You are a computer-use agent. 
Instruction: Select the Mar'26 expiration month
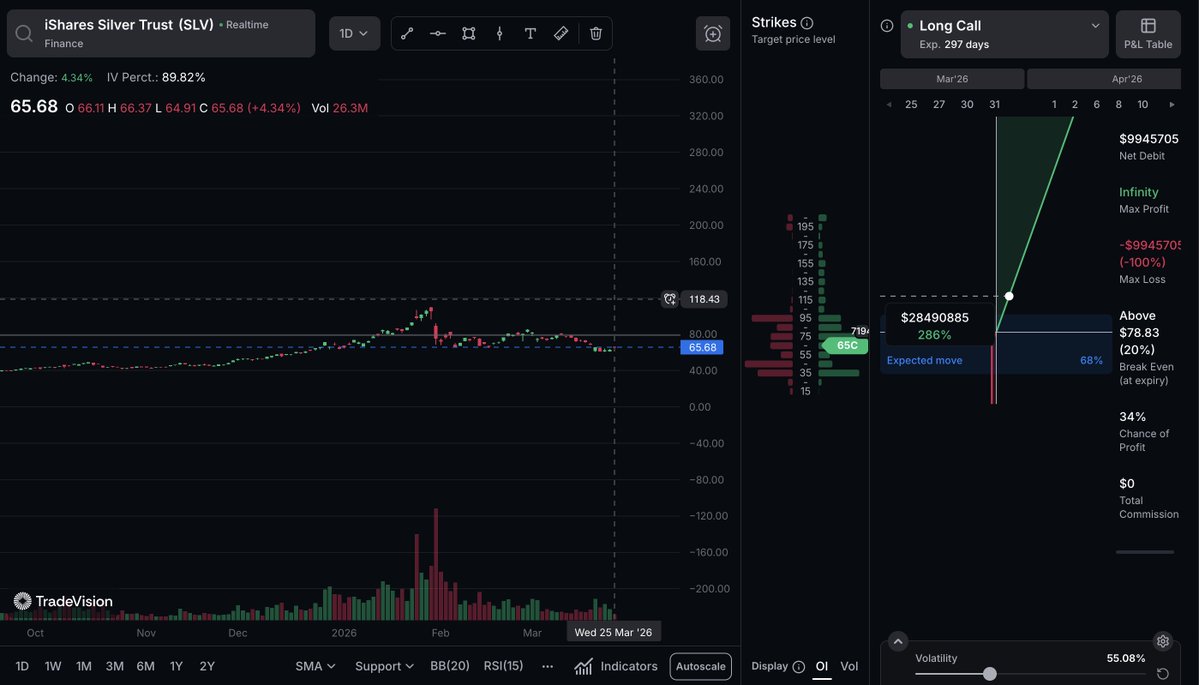(952, 79)
